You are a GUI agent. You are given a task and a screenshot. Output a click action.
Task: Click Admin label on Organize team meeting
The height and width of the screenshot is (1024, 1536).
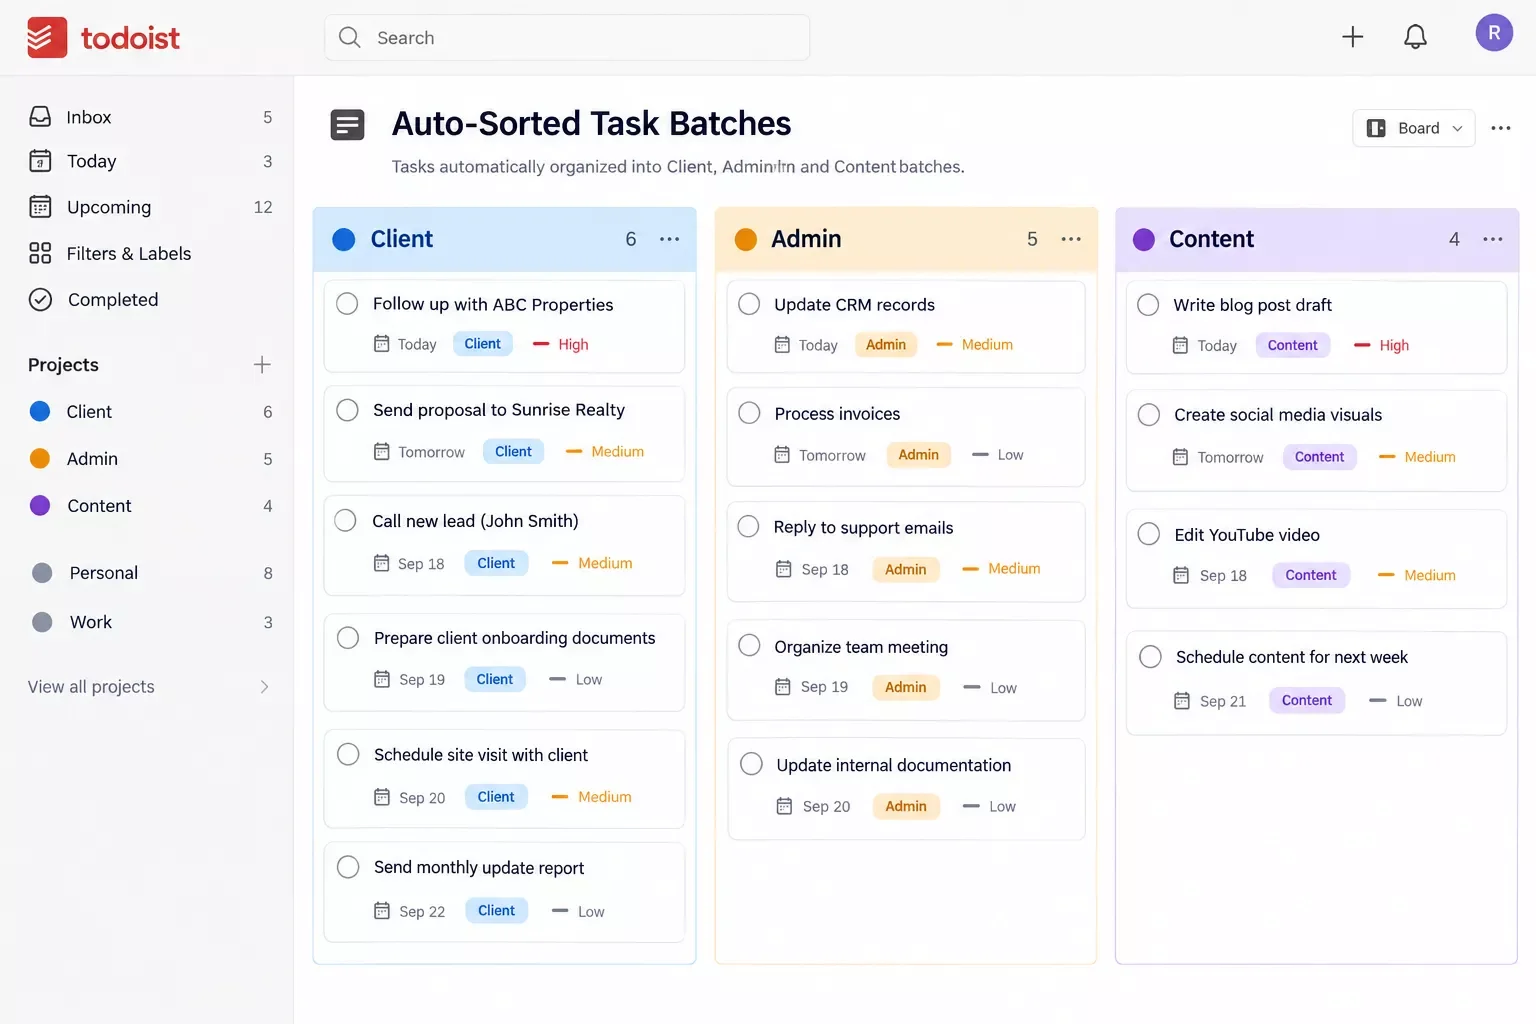pos(906,687)
